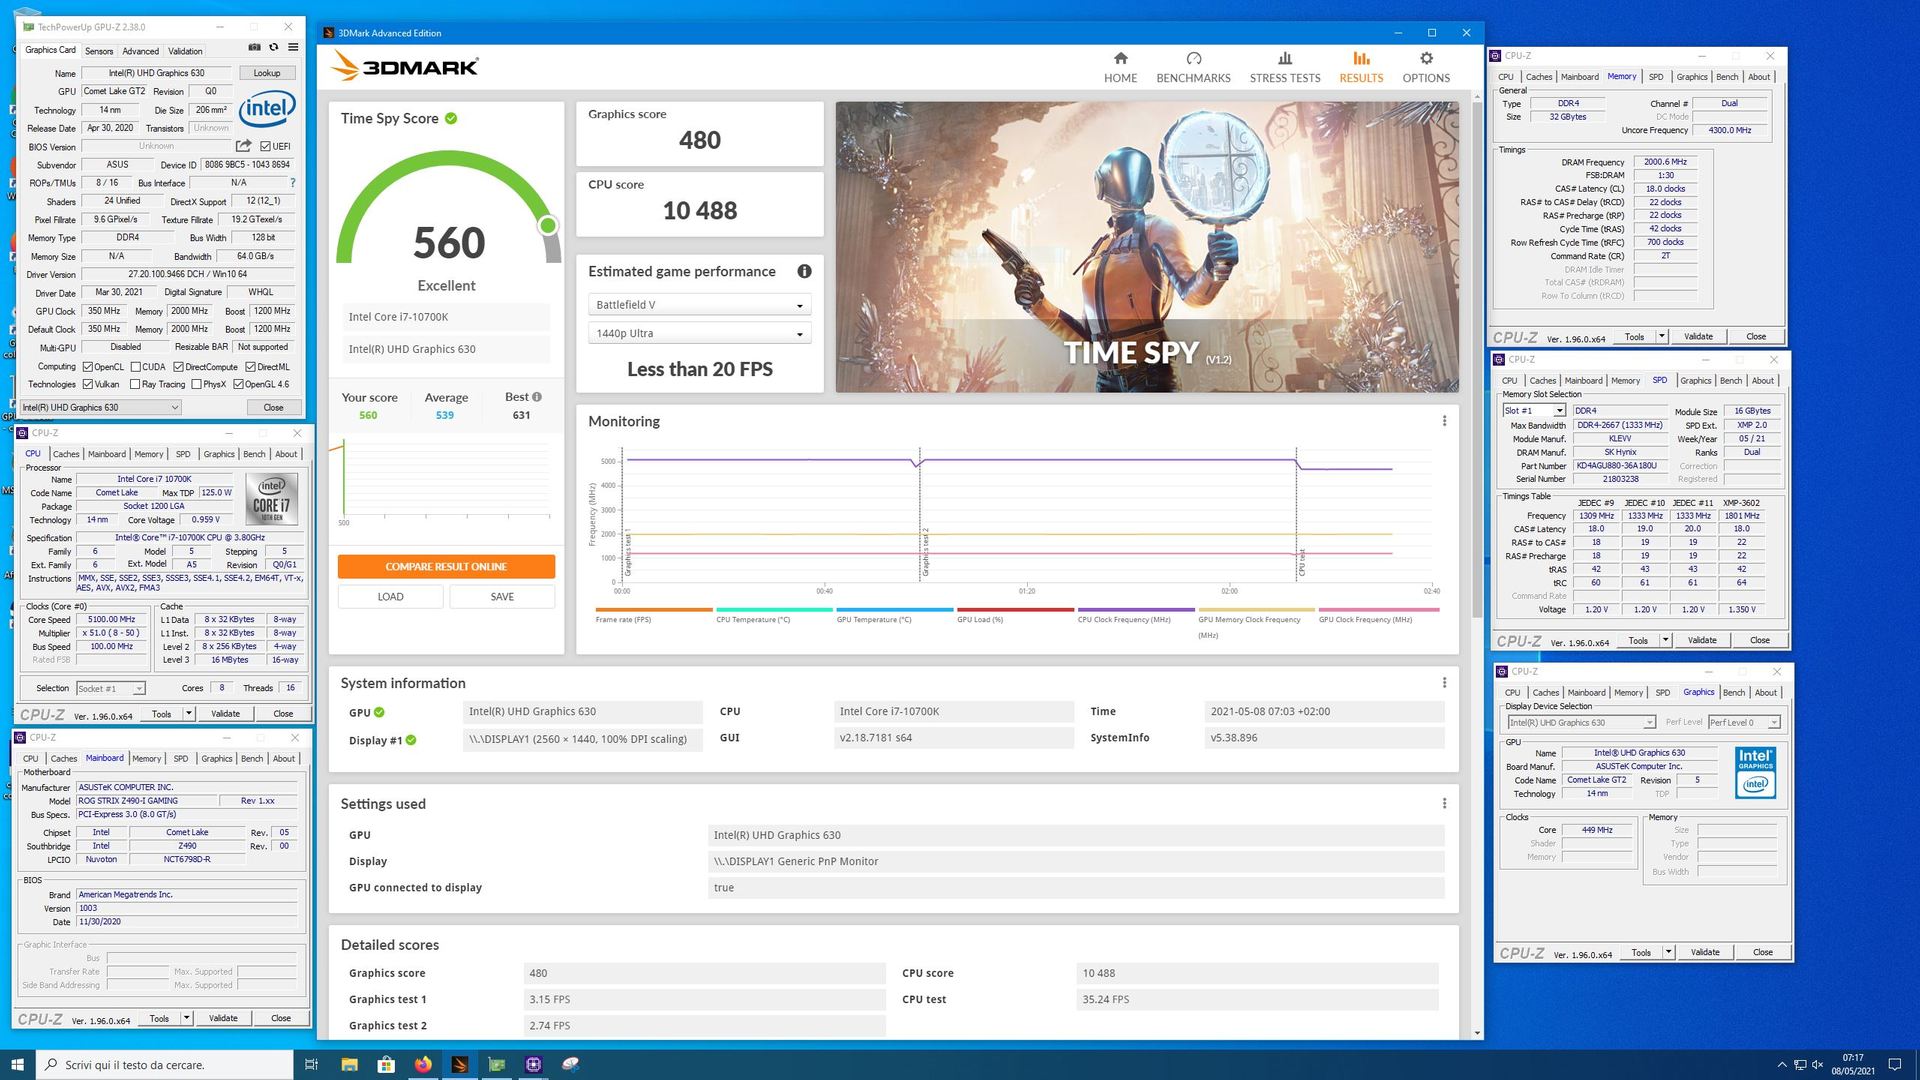Open the notification center icon in the tray
This screenshot has height=1080, width=1920.
point(1894,1064)
